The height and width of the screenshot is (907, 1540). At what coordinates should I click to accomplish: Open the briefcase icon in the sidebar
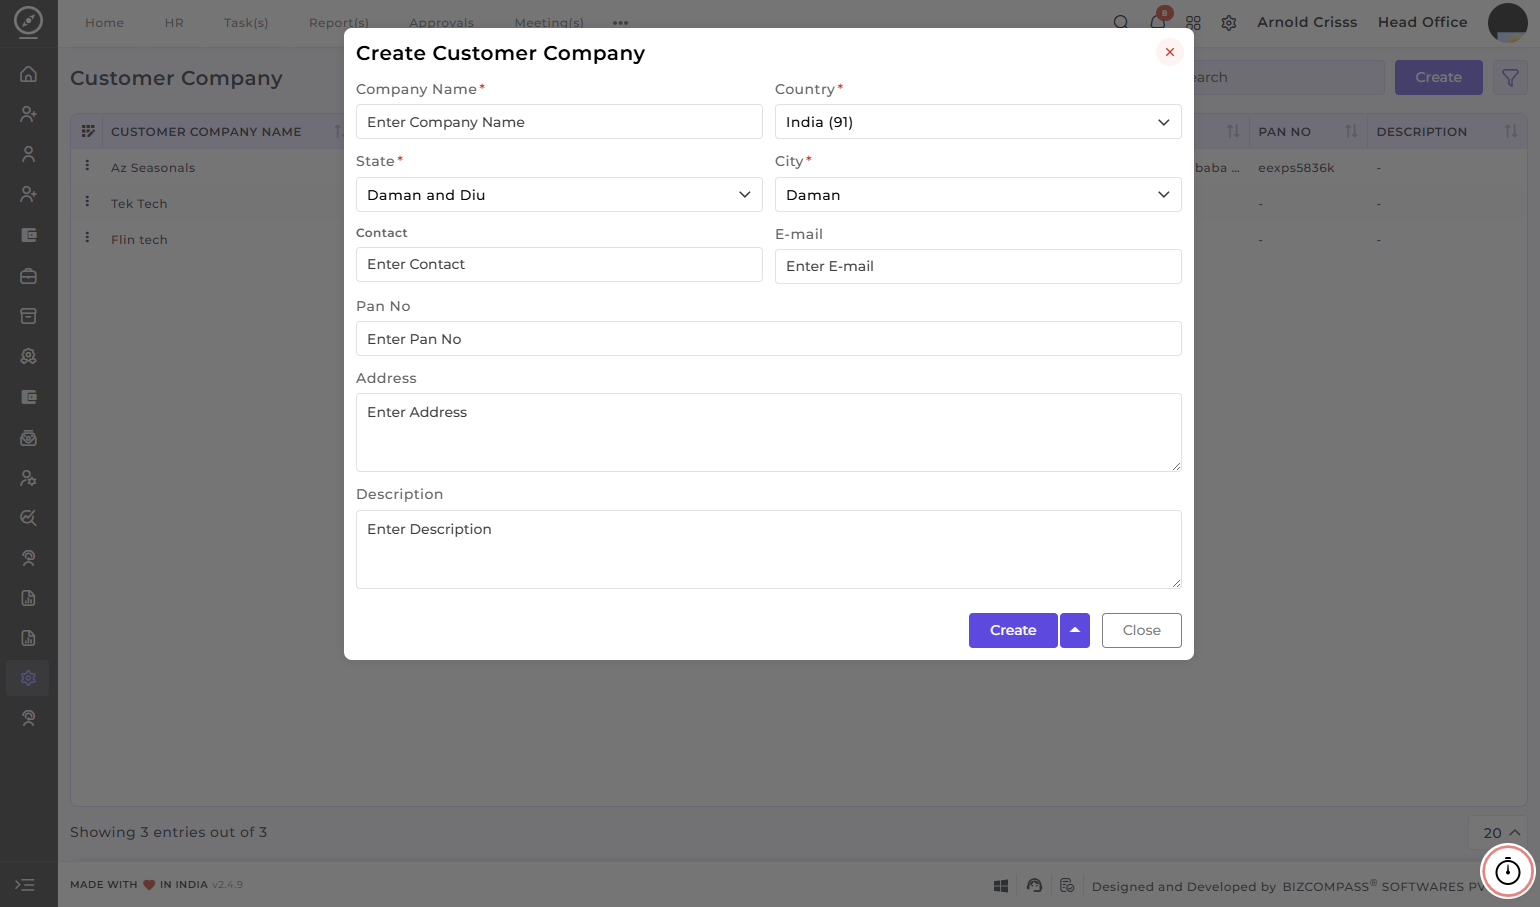(x=28, y=275)
